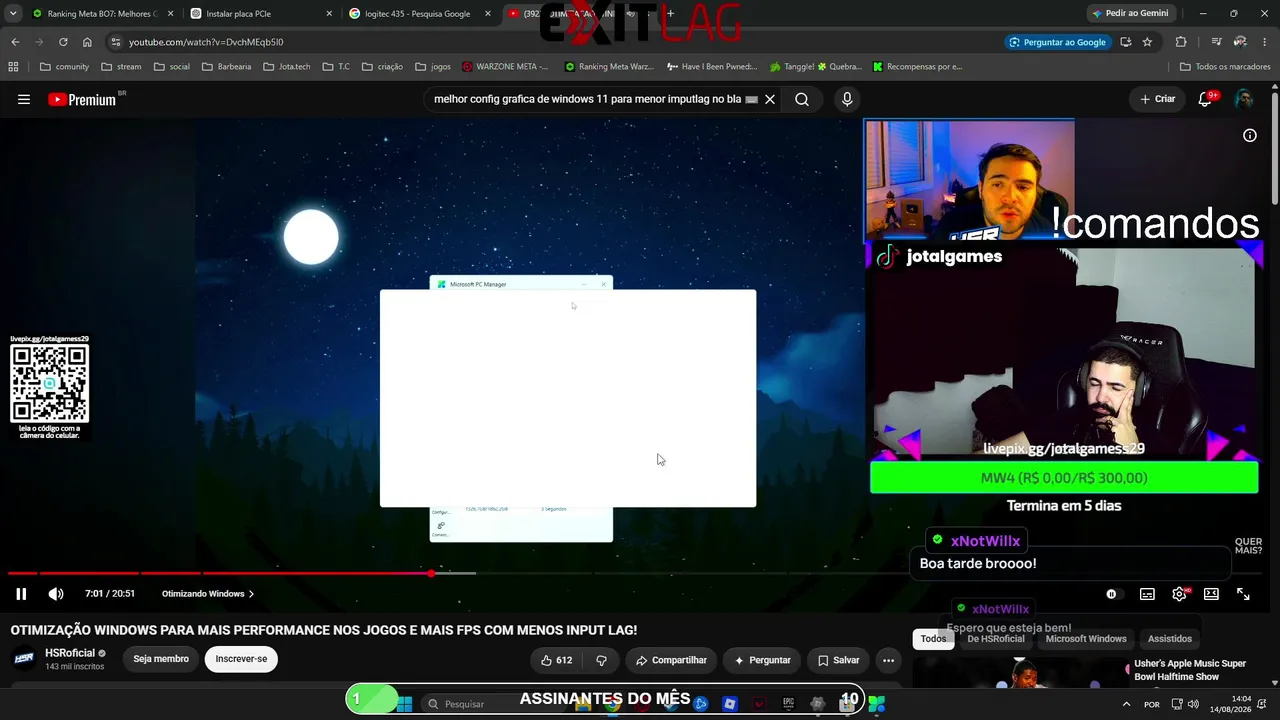The height and width of the screenshot is (720, 1280).
Task: Go to YouTube Premium home logo
Action: click(82, 99)
